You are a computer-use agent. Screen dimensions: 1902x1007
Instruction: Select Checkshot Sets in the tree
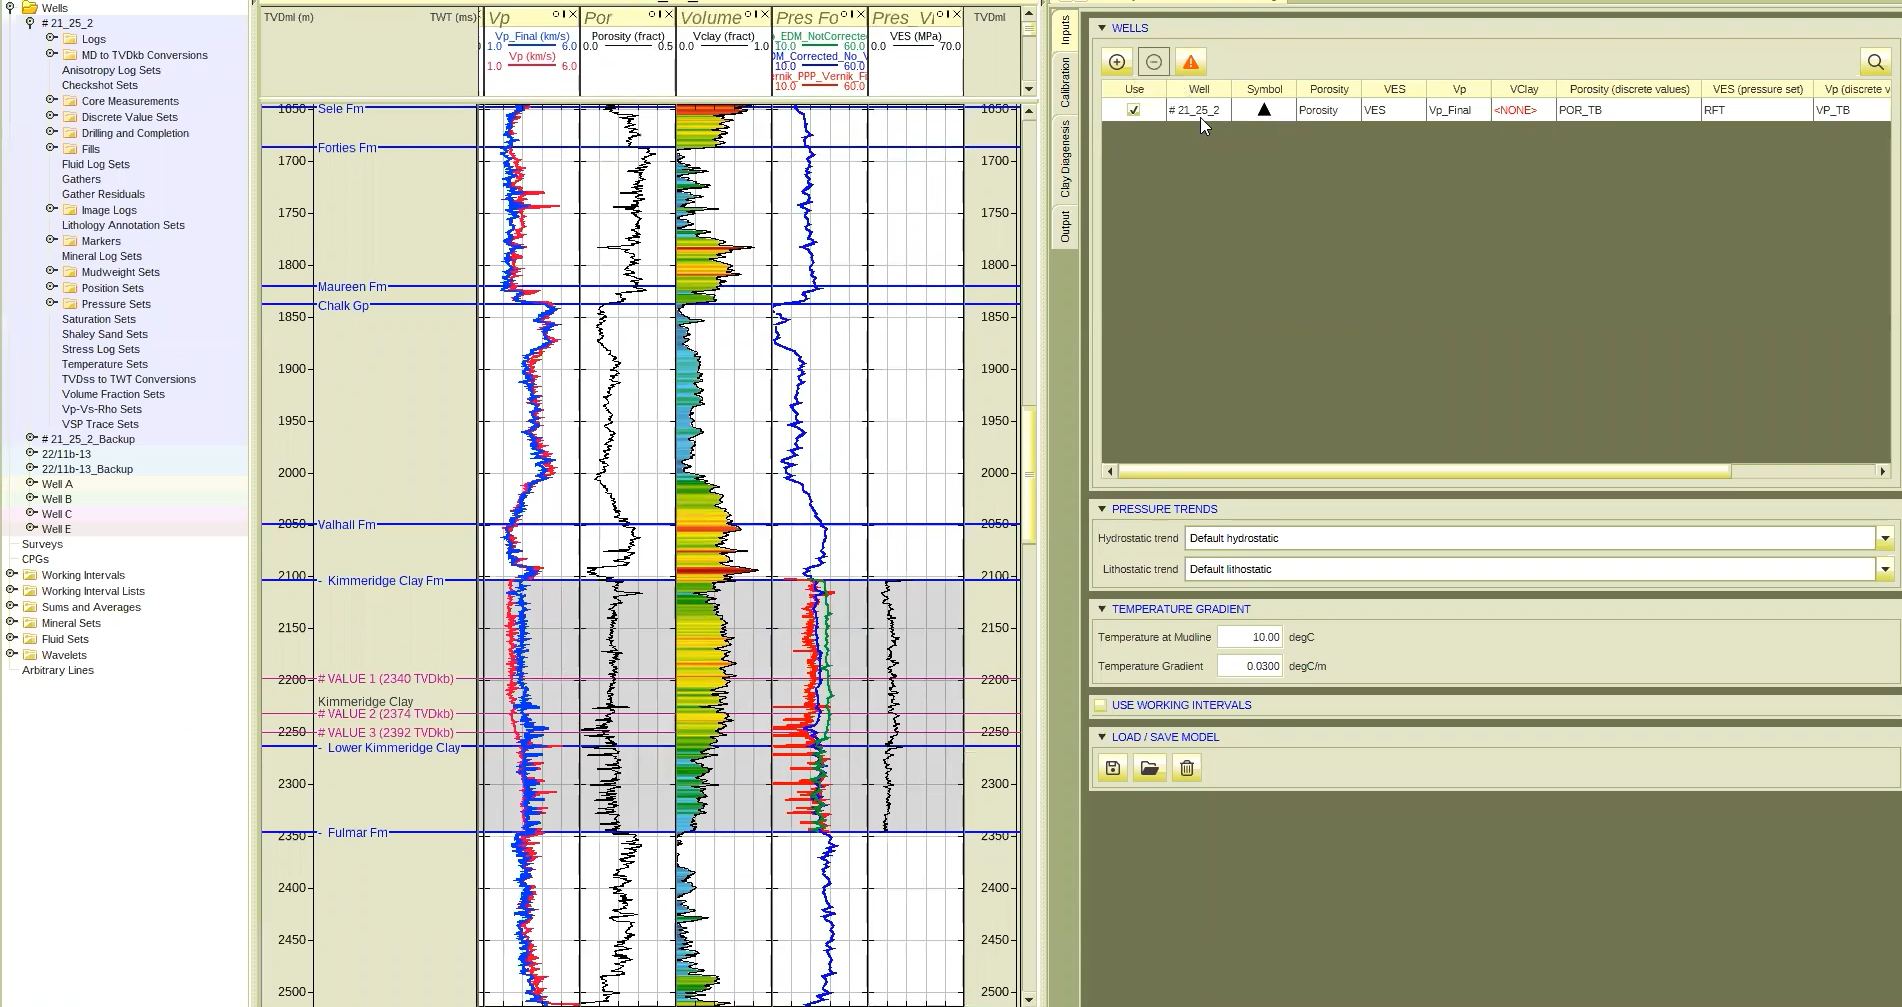[x=100, y=85]
